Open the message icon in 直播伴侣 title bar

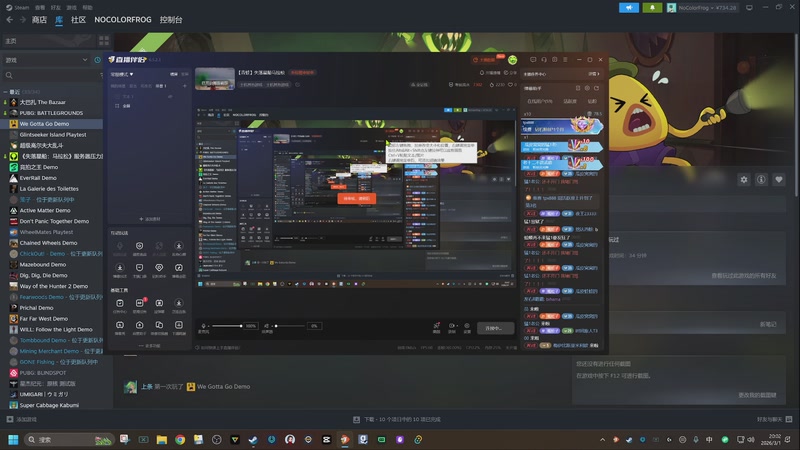click(533, 60)
